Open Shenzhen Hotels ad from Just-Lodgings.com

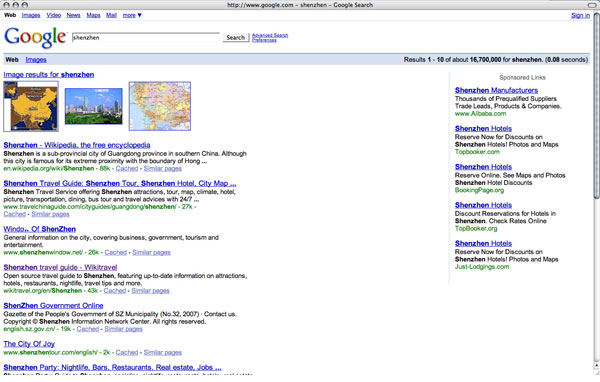pos(483,243)
